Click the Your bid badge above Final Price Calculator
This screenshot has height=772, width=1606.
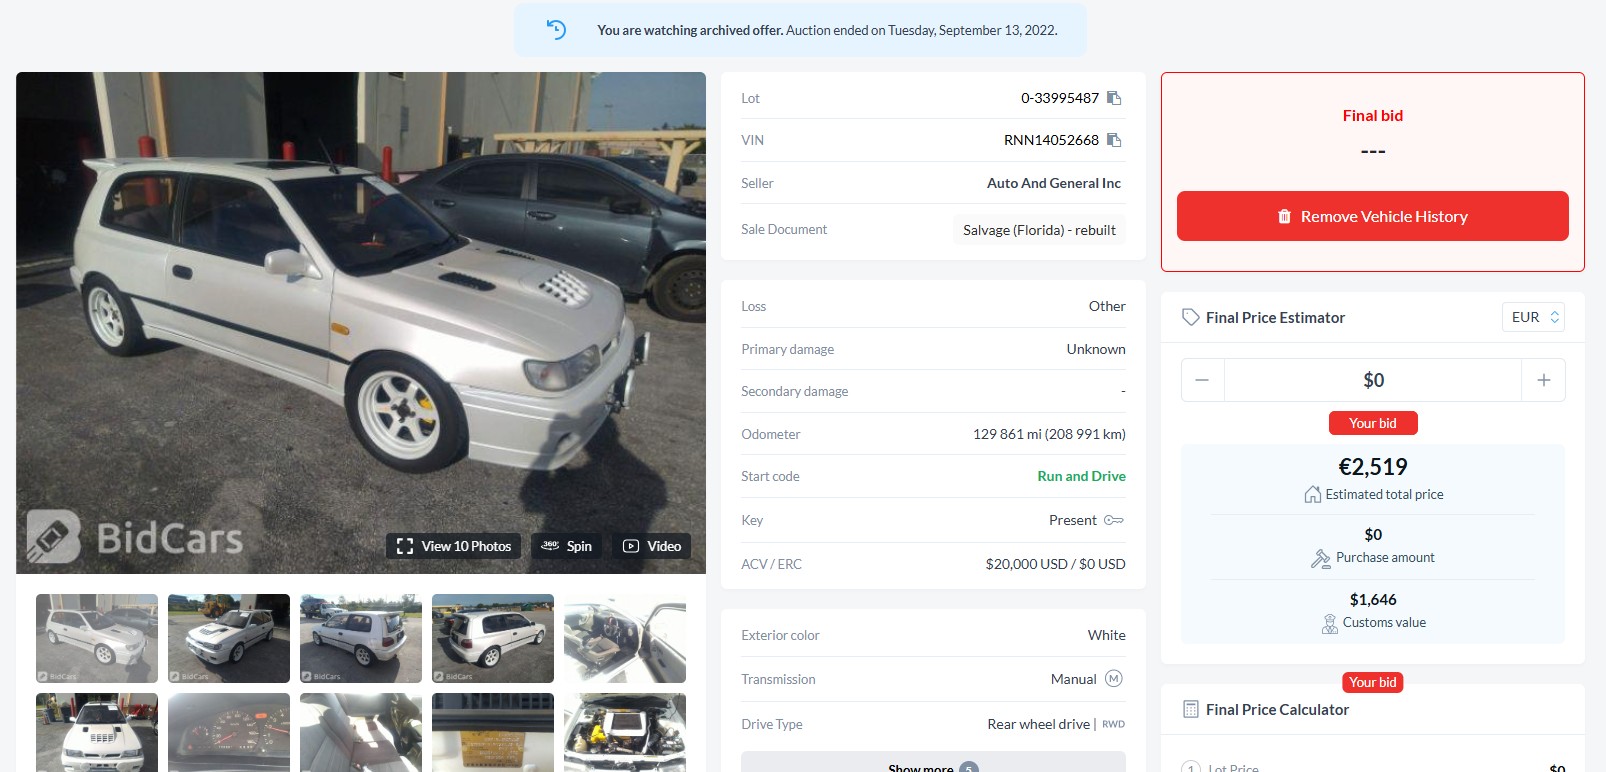[1373, 682]
